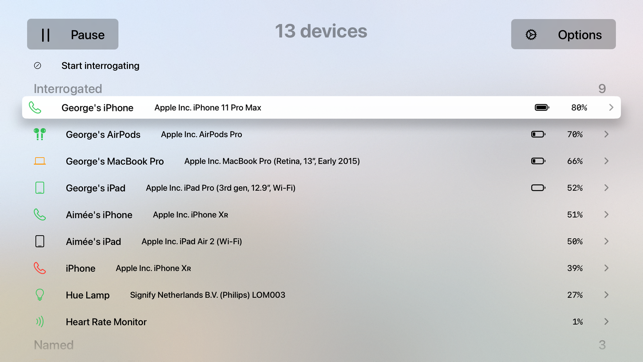
Task: Click the green phone icon for Aimée's iPhone
Action: point(40,214)
